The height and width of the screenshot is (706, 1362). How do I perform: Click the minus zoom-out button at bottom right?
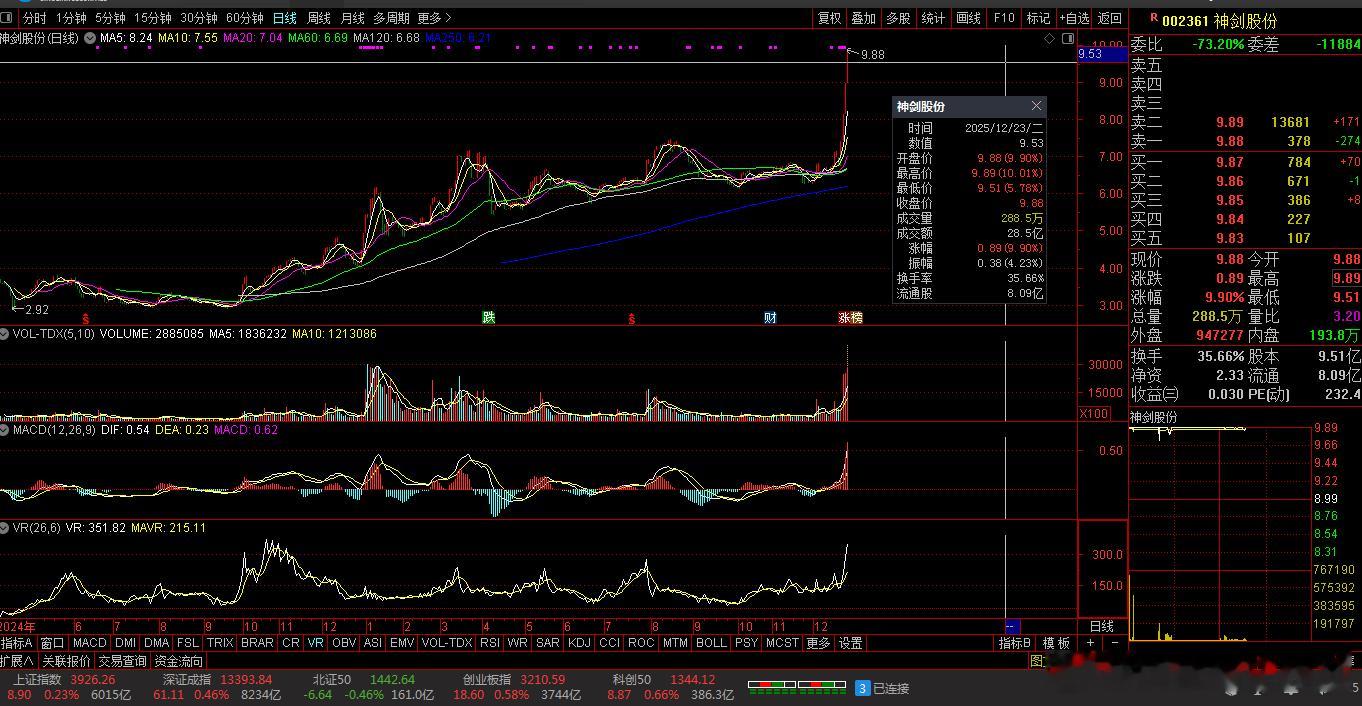point(1114,643)
